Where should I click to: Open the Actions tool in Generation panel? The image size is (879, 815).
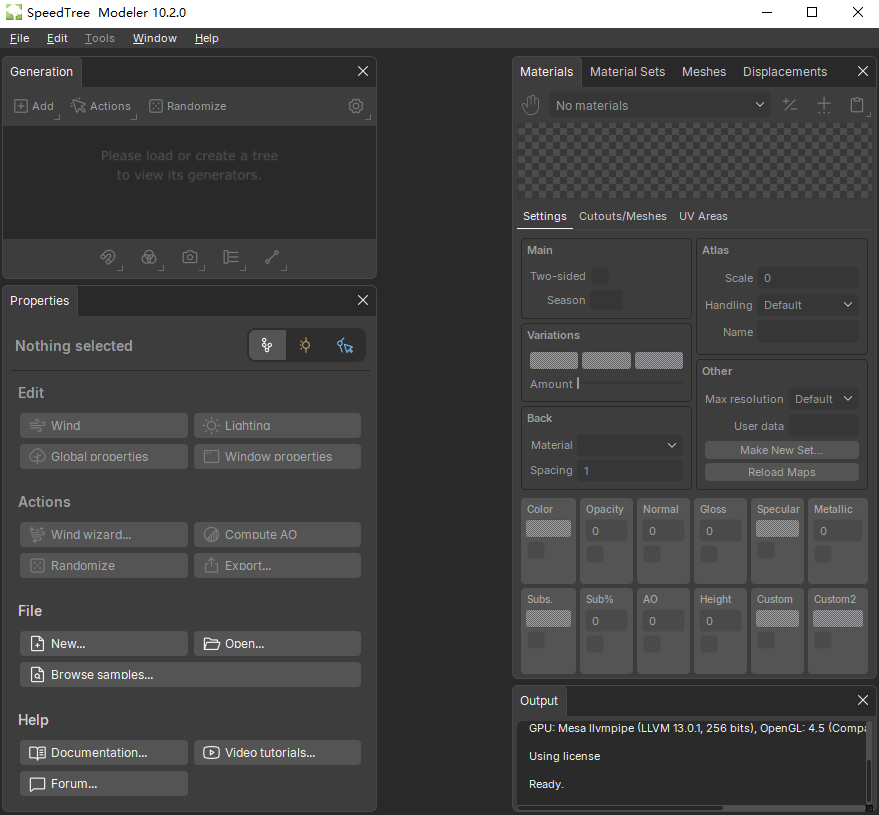[x=101, y=106]
